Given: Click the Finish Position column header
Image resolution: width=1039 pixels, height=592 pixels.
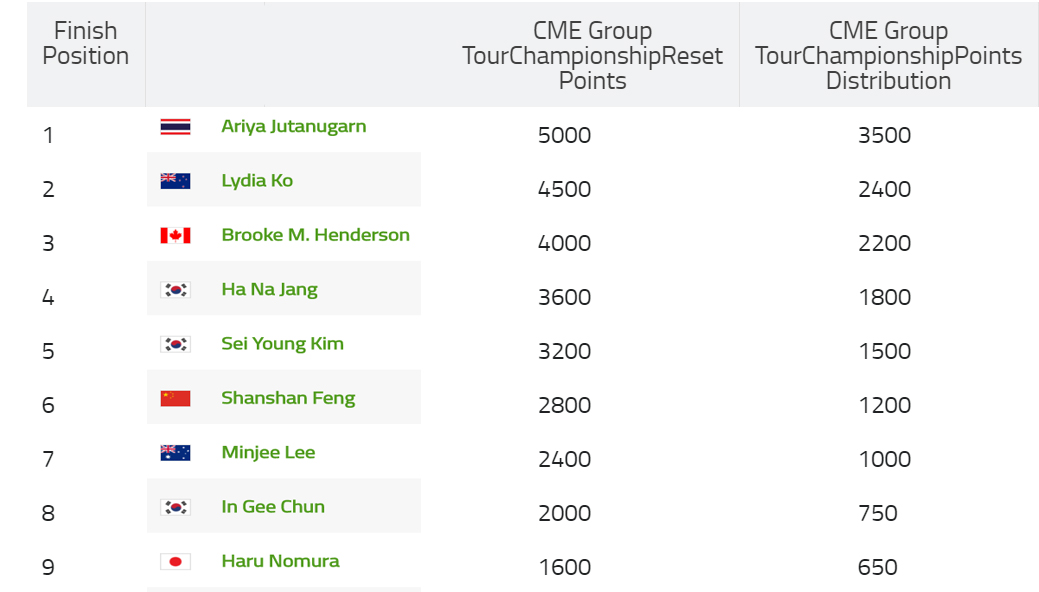Looking at the screenshot, I should [85, 43].
